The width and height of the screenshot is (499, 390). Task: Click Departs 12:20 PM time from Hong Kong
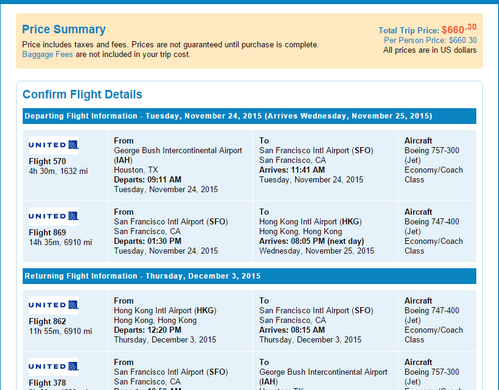pos(148,330)
